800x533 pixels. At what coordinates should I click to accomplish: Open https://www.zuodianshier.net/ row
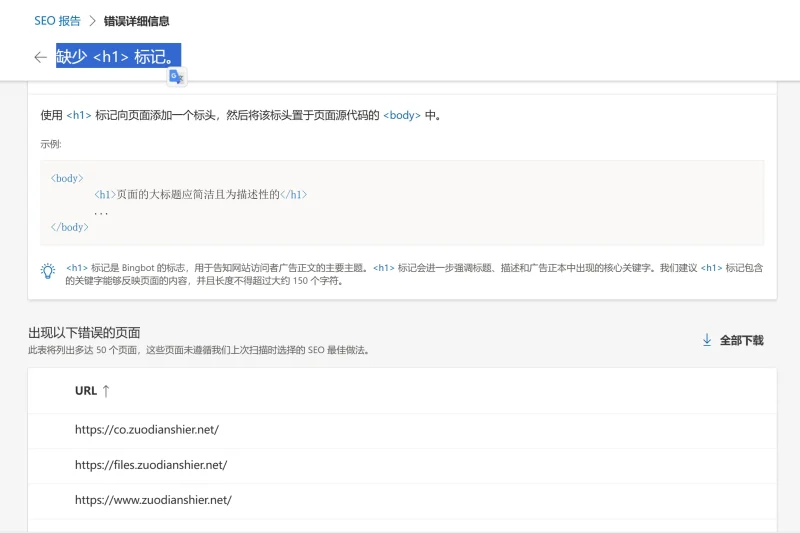click(x=402, y=500)
